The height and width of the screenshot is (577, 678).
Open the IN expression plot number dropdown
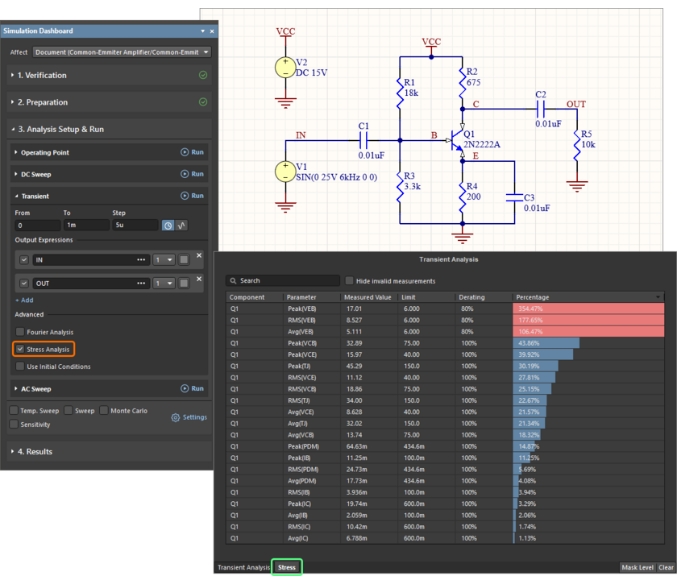pyautogui.click(x=164, y=260)
